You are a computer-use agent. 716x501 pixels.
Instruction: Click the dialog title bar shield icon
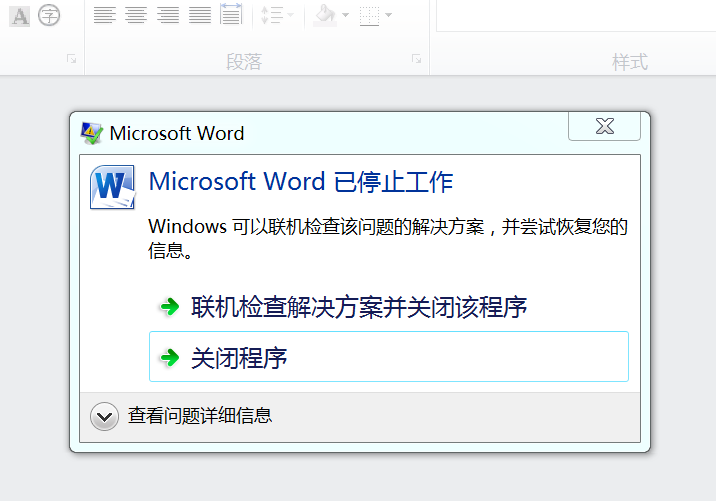[x=91, y=133]
